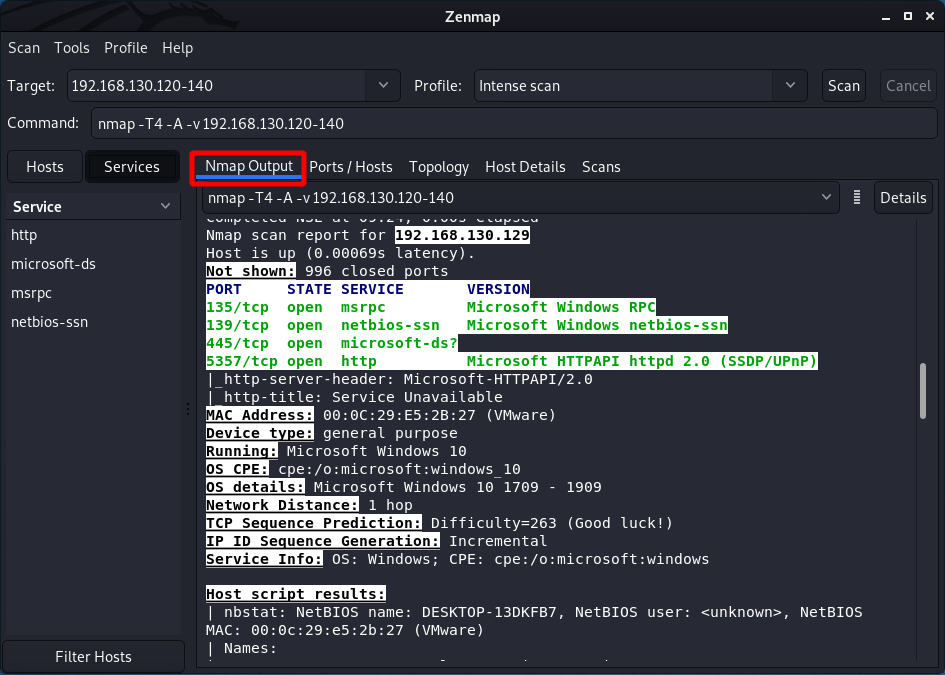Select the msrpc service

click(93, 293)
